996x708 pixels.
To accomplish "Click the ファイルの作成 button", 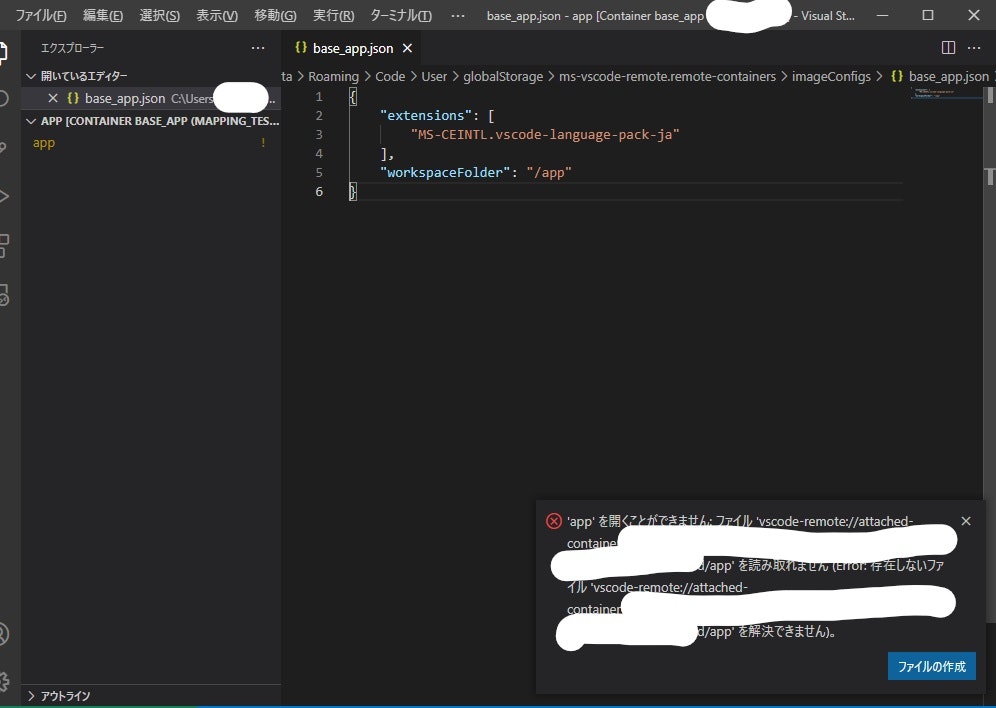I will pos(931,666).
